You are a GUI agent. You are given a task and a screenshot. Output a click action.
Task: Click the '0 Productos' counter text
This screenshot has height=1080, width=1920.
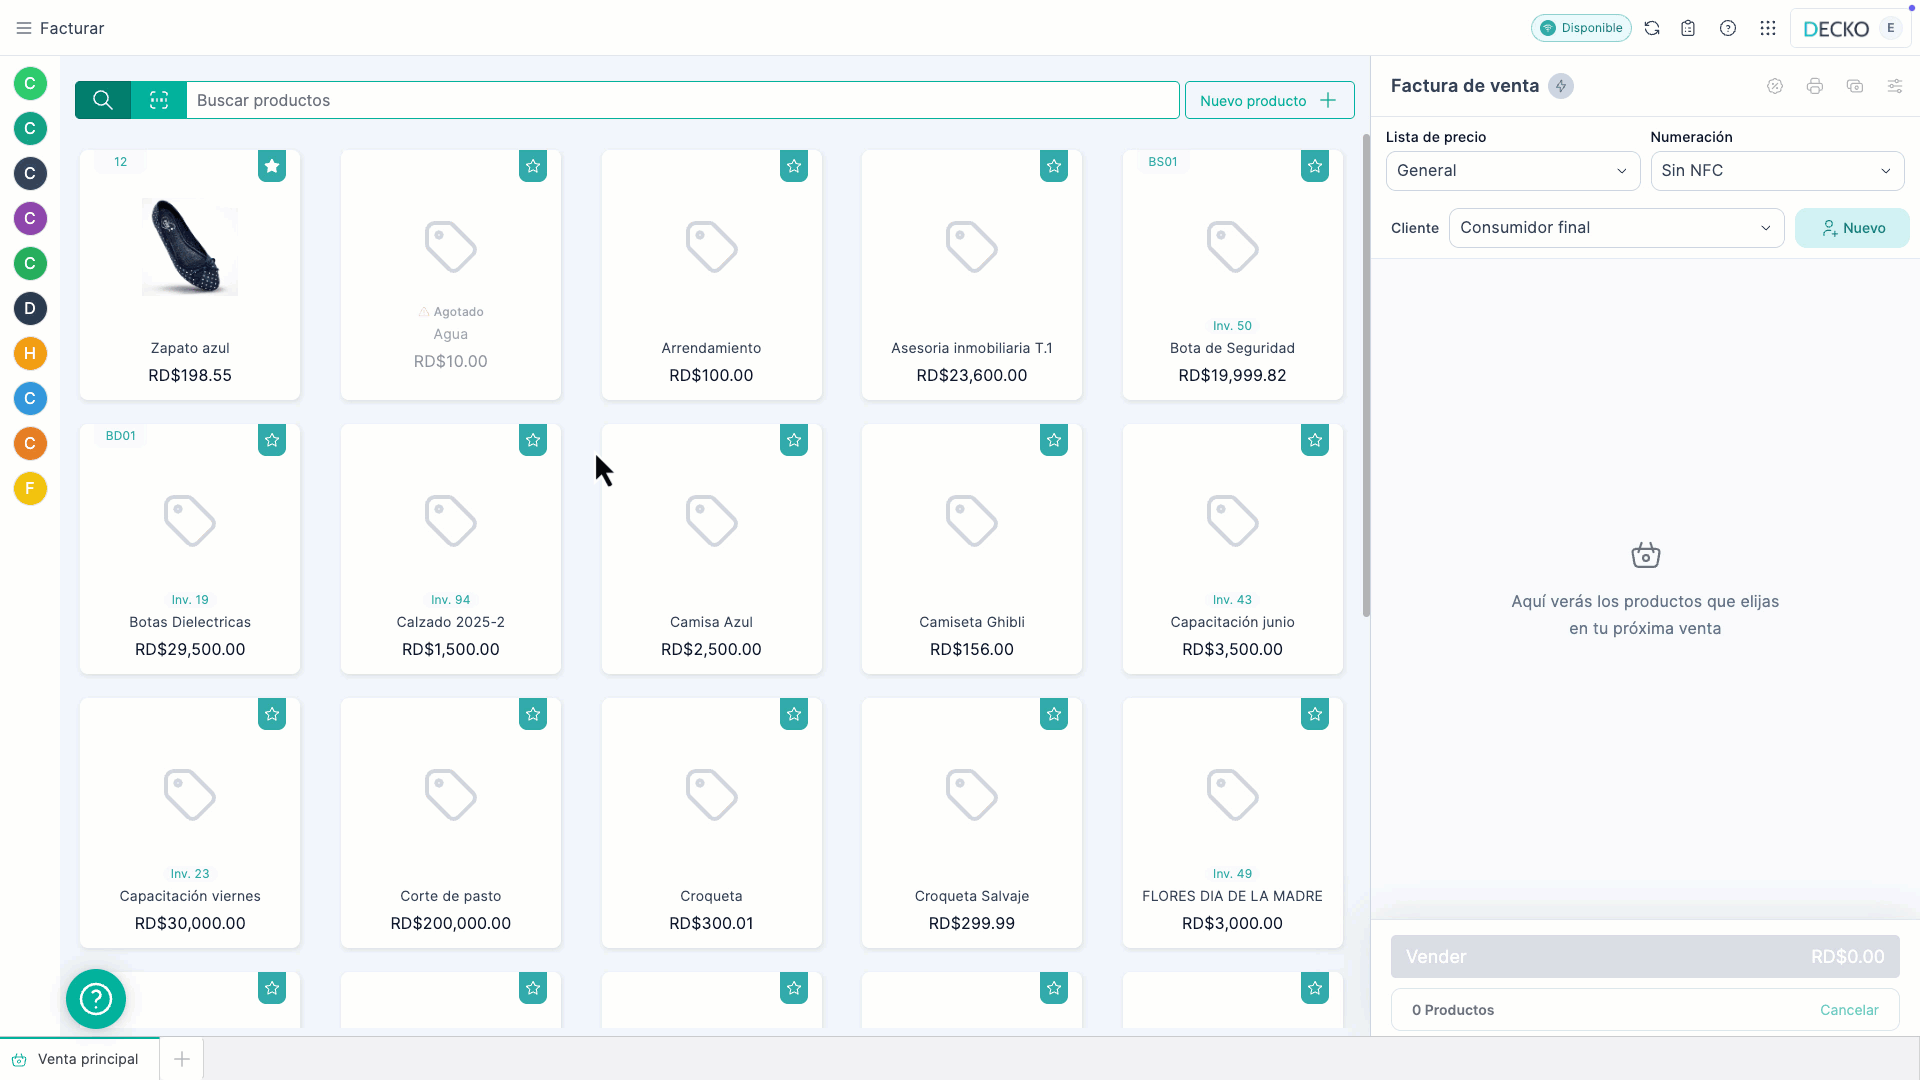pos(1453,1010)
